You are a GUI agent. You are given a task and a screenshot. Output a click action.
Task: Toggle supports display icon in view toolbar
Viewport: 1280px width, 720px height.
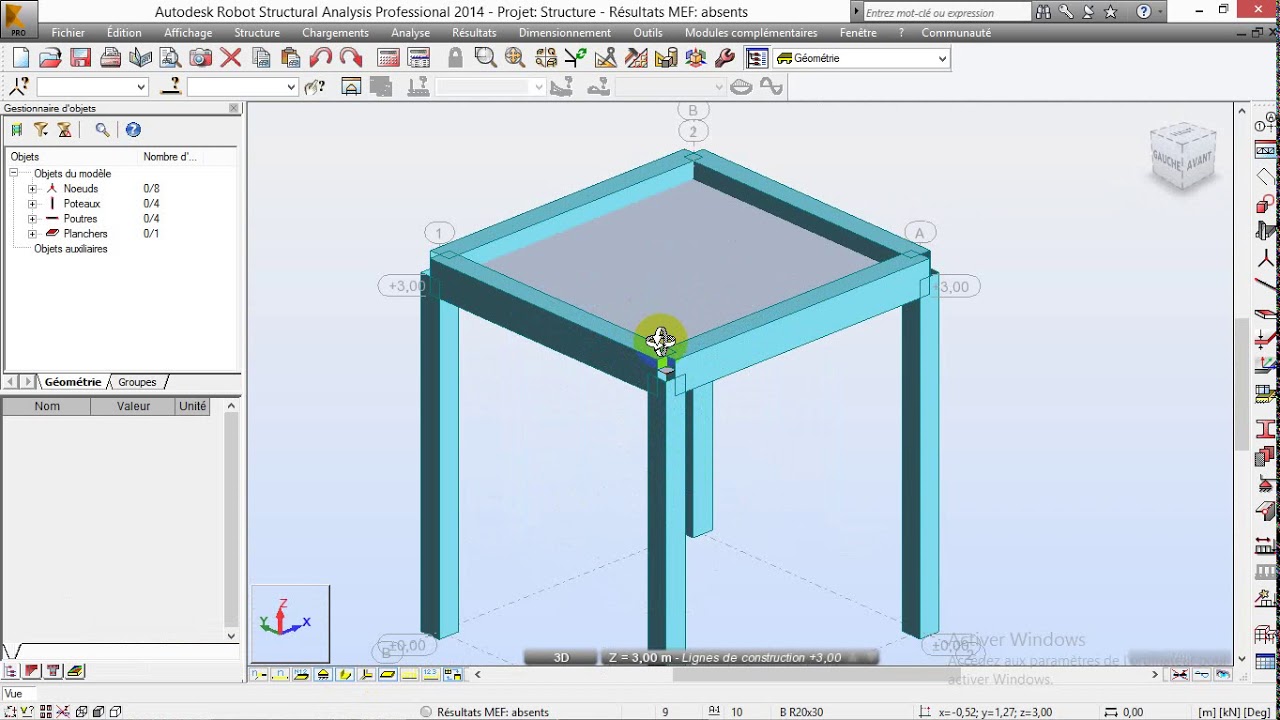323,675
